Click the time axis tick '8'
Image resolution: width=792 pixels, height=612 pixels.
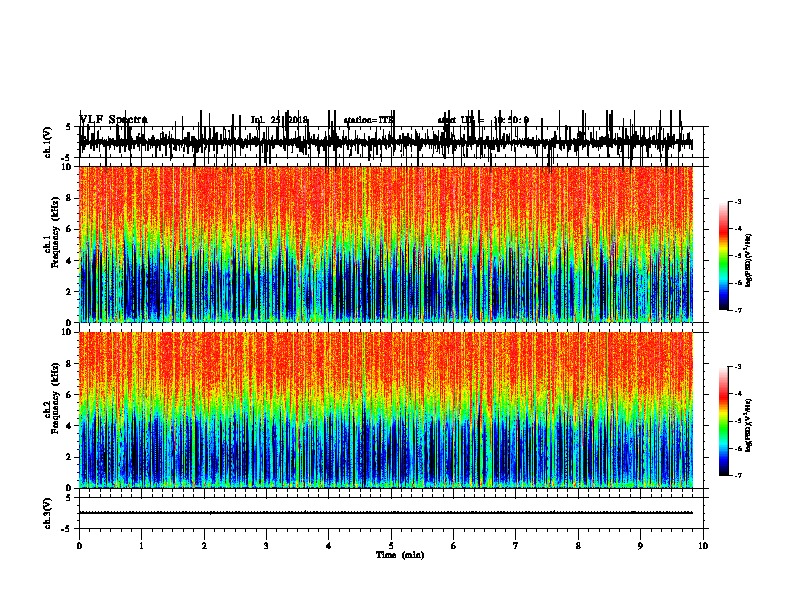(x=578, y=546)
